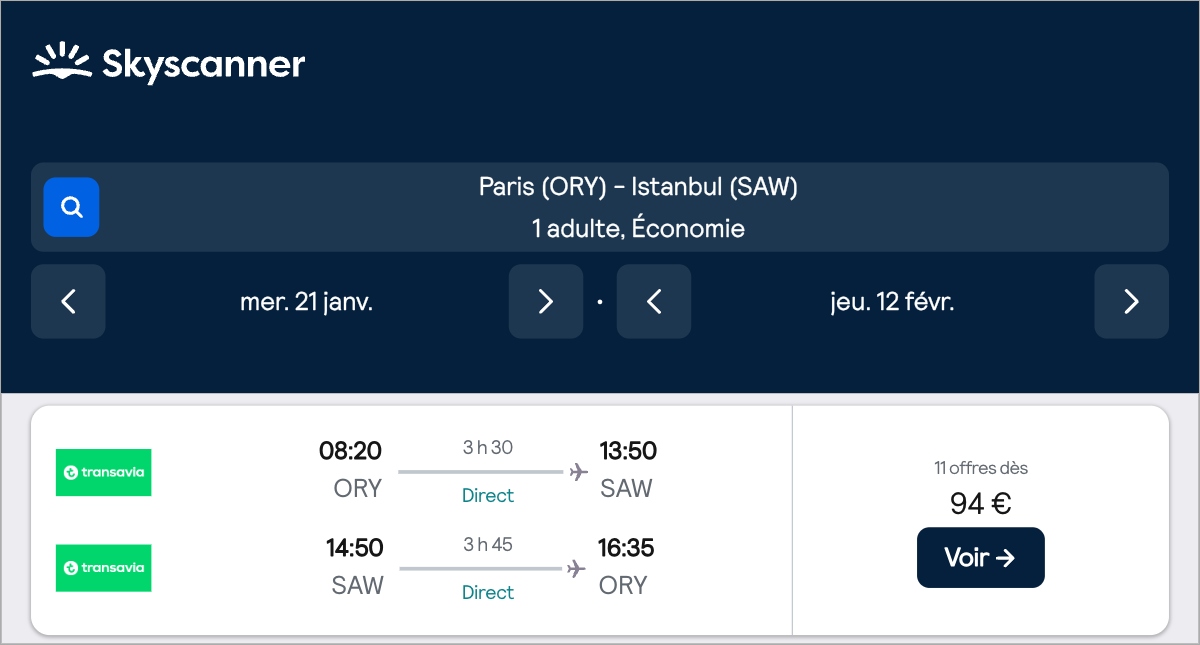This screenshot has width=1200, height=645.
Task: Select the Transavia logo on outbound flight
Action: pyautogui.click(x=103, y=472)
